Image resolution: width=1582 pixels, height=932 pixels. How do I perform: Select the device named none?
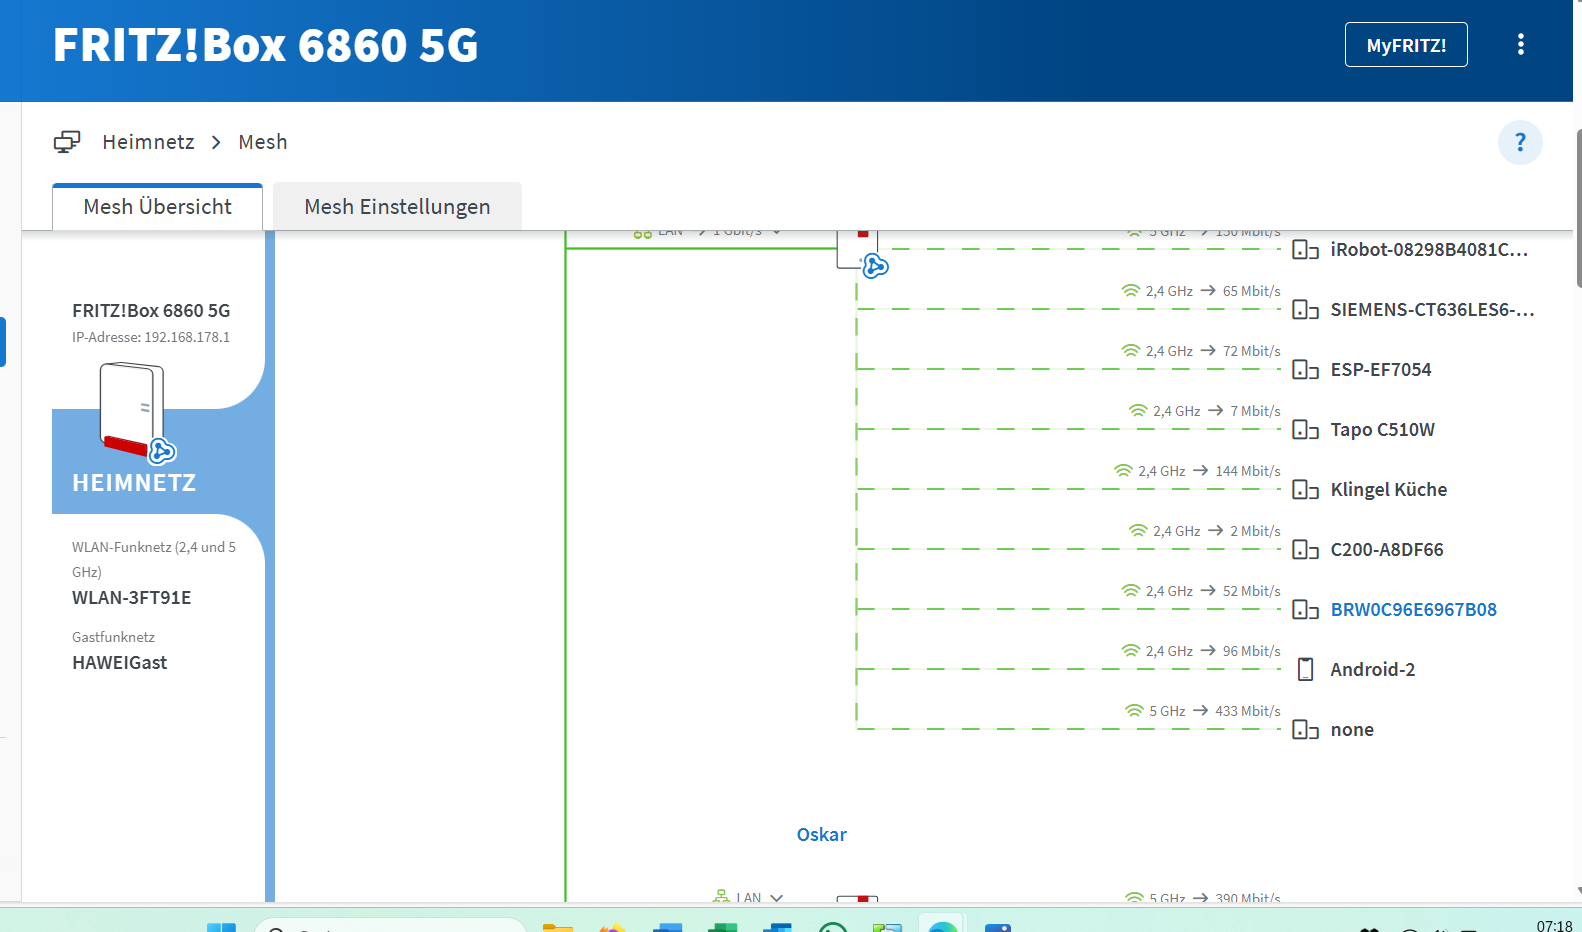pos(1351,729)
